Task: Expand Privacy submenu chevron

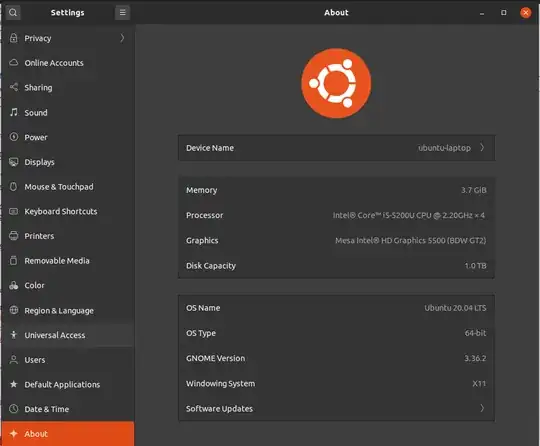Action: coord(122,38)
